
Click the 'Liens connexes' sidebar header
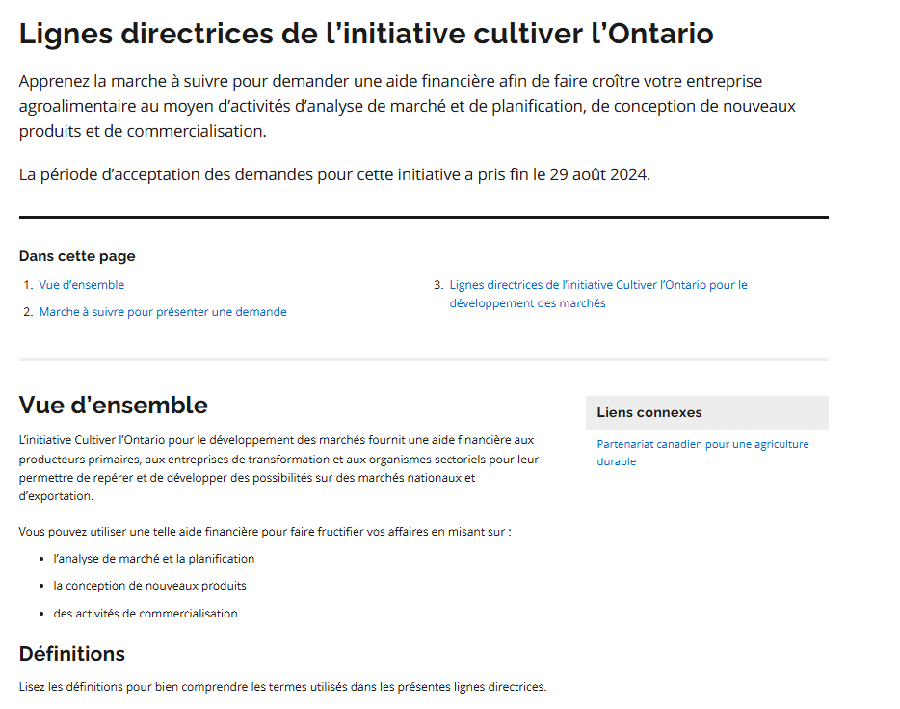click(649, 412)
